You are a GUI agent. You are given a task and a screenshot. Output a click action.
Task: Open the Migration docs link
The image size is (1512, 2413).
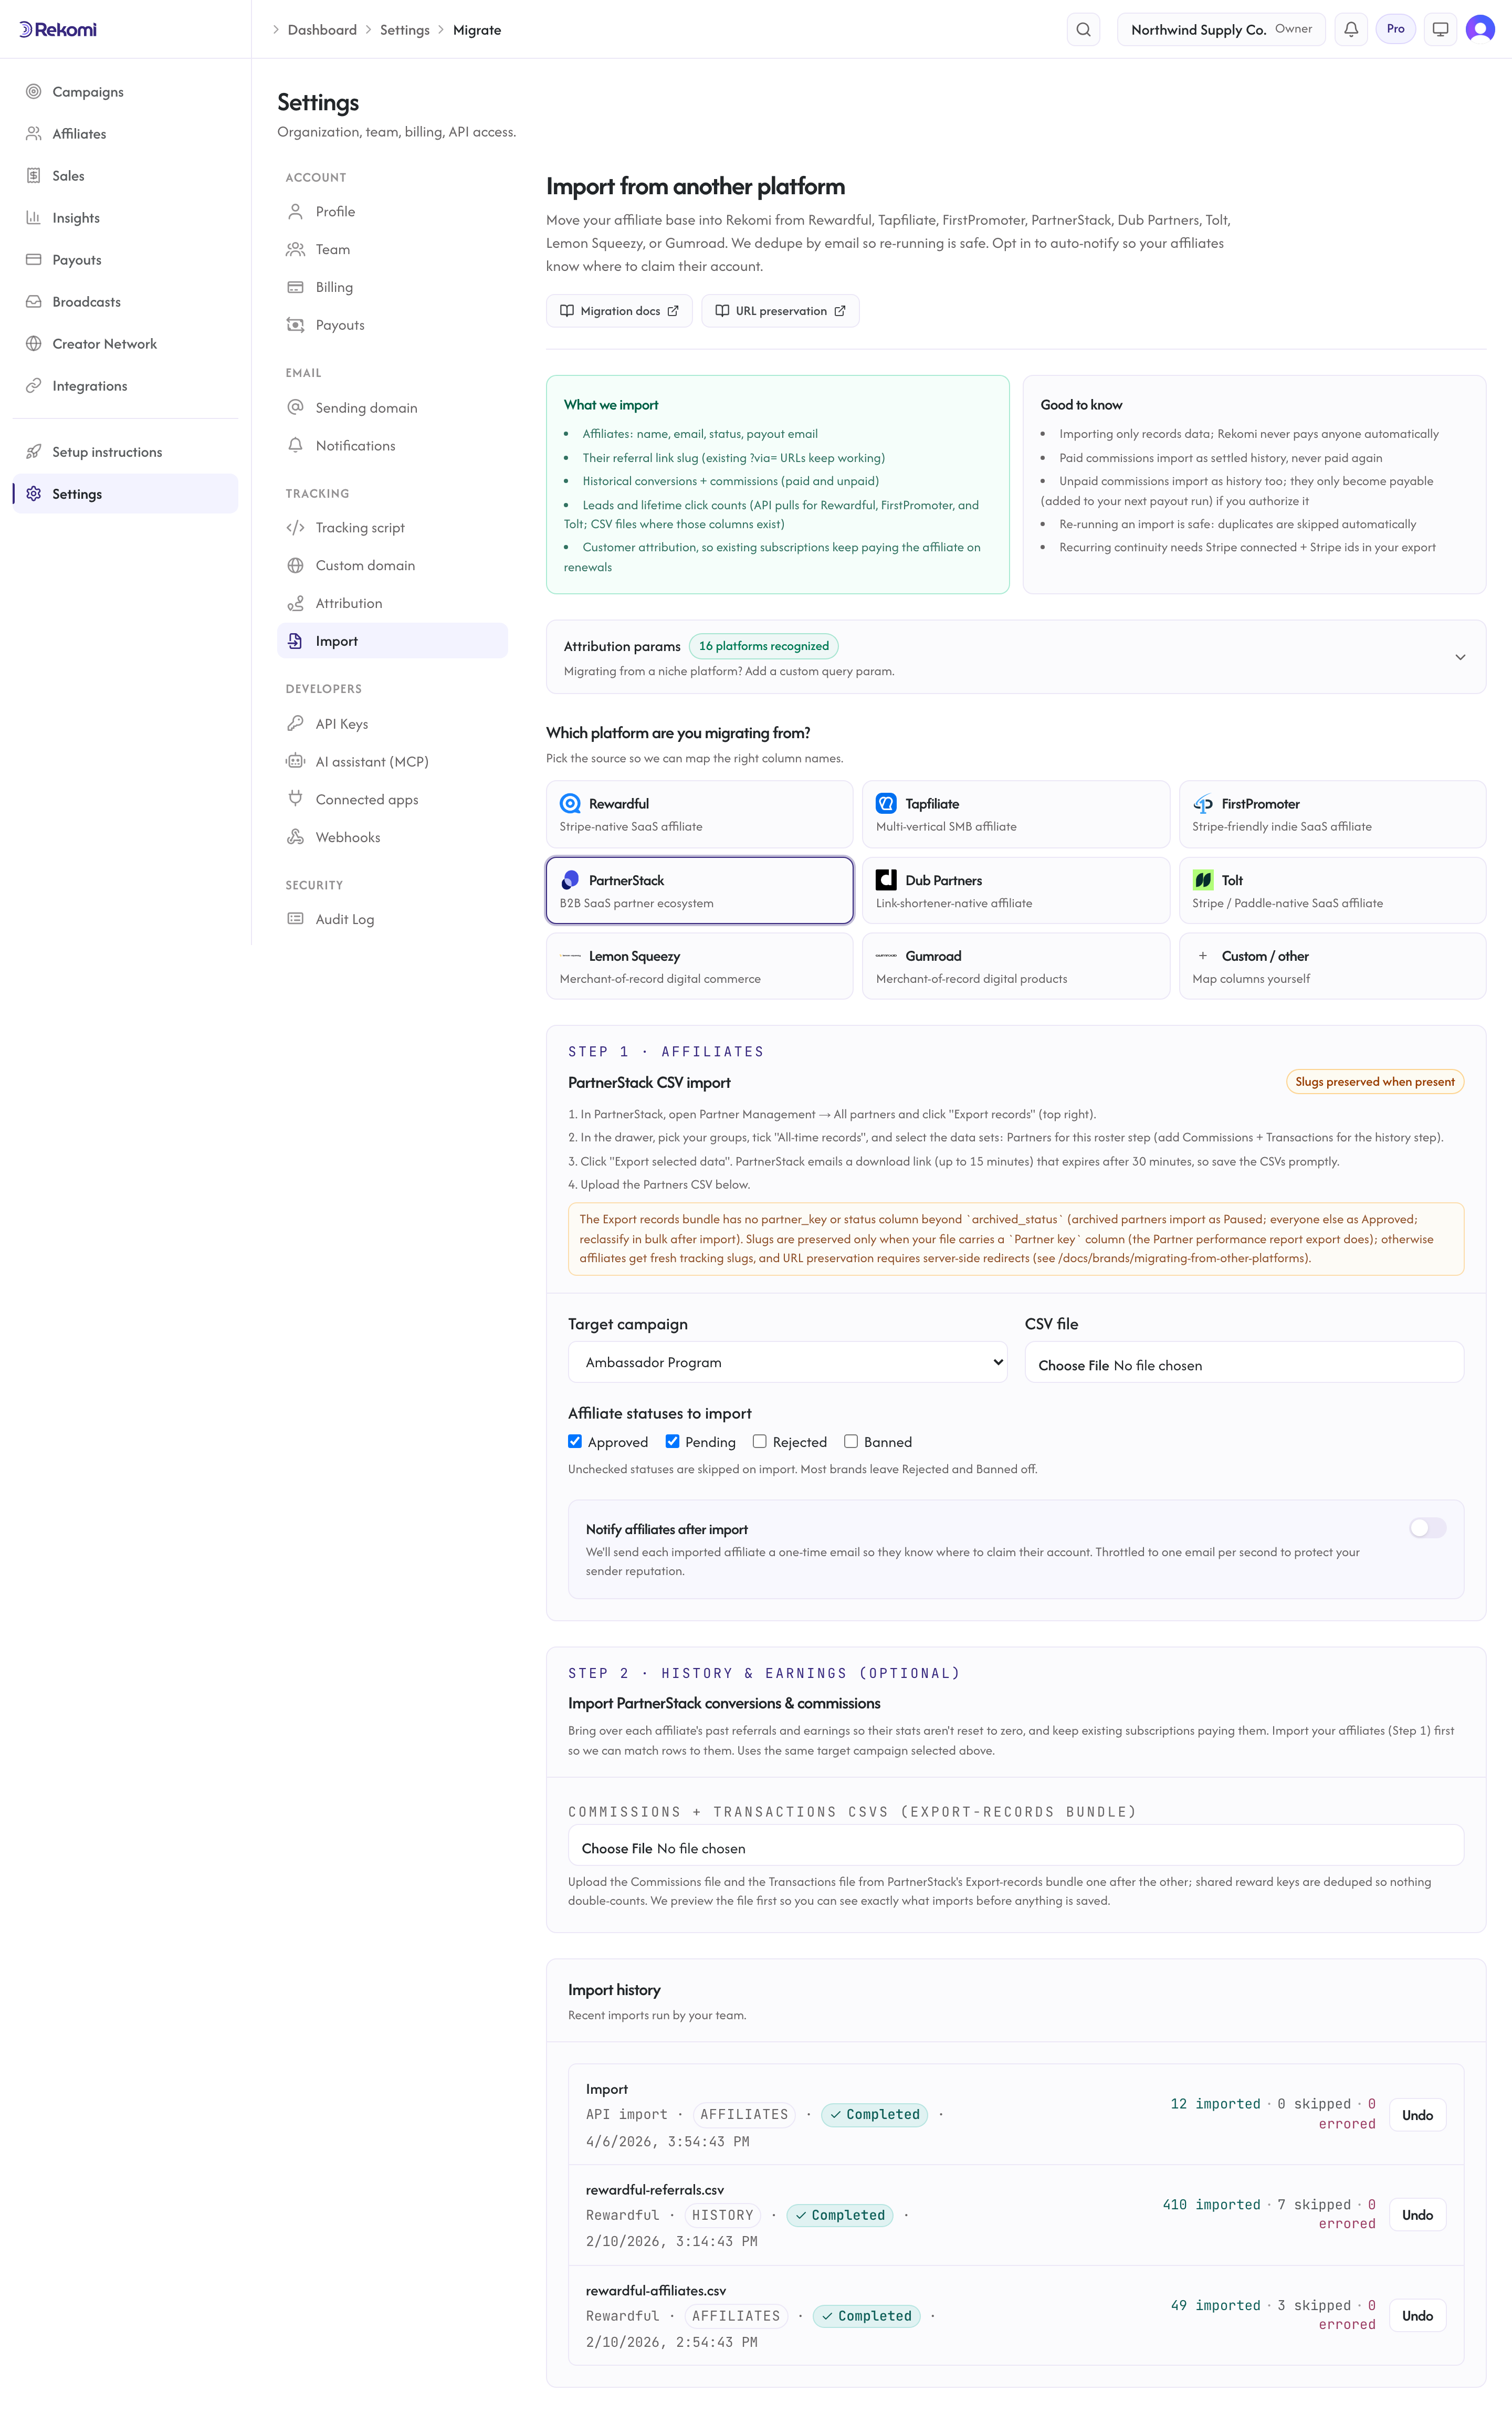tap(619, 311)
